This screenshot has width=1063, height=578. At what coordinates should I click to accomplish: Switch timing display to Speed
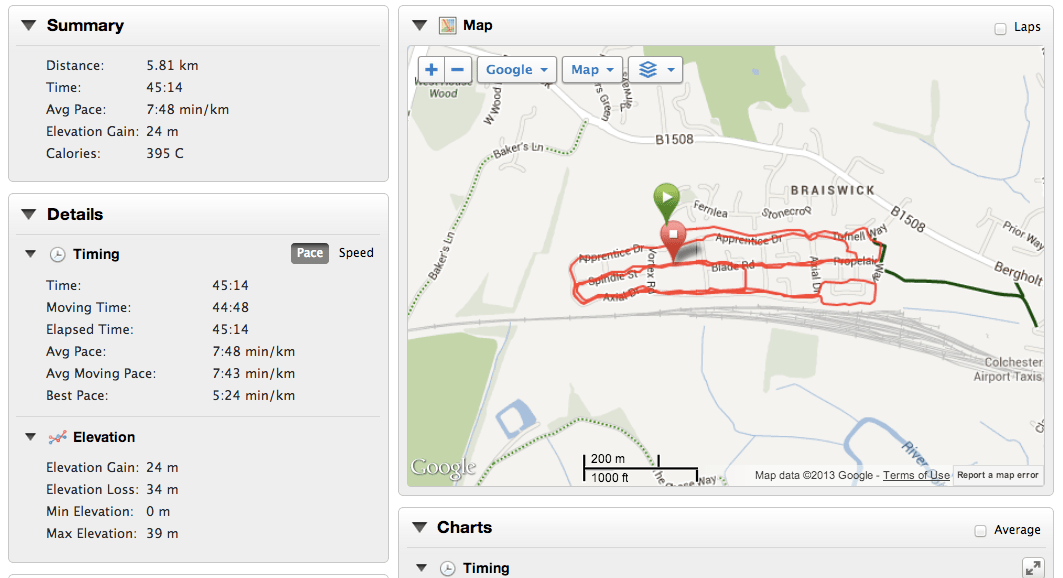356,253
